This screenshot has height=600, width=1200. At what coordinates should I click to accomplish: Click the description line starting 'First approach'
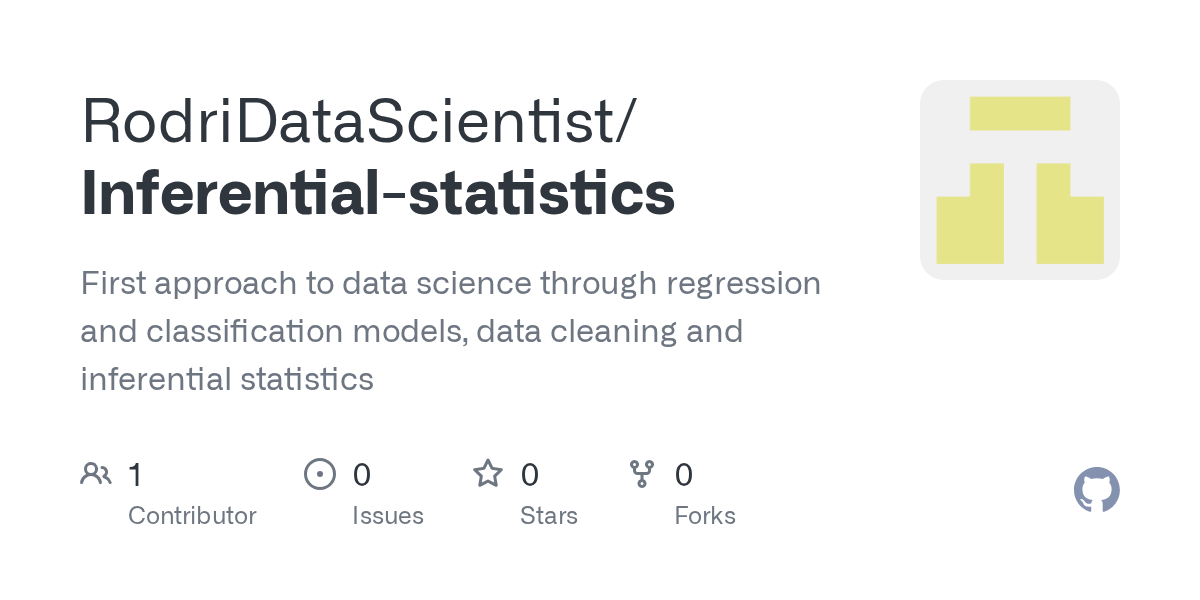click(451, 284)
